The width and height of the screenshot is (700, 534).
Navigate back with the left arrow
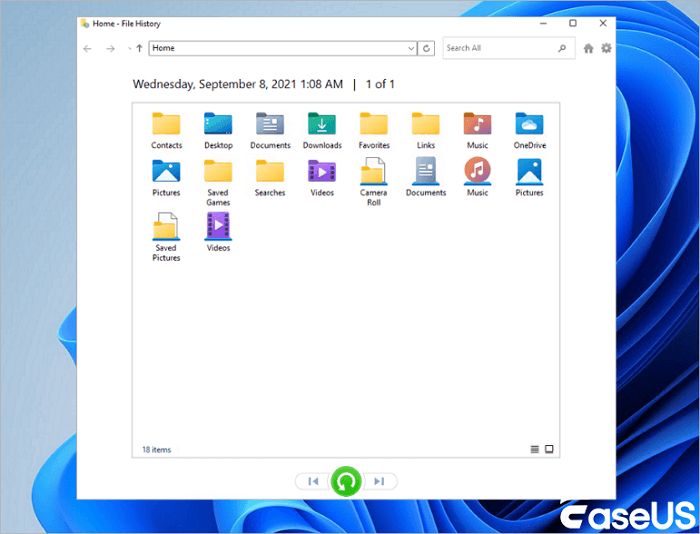(88, 49)
